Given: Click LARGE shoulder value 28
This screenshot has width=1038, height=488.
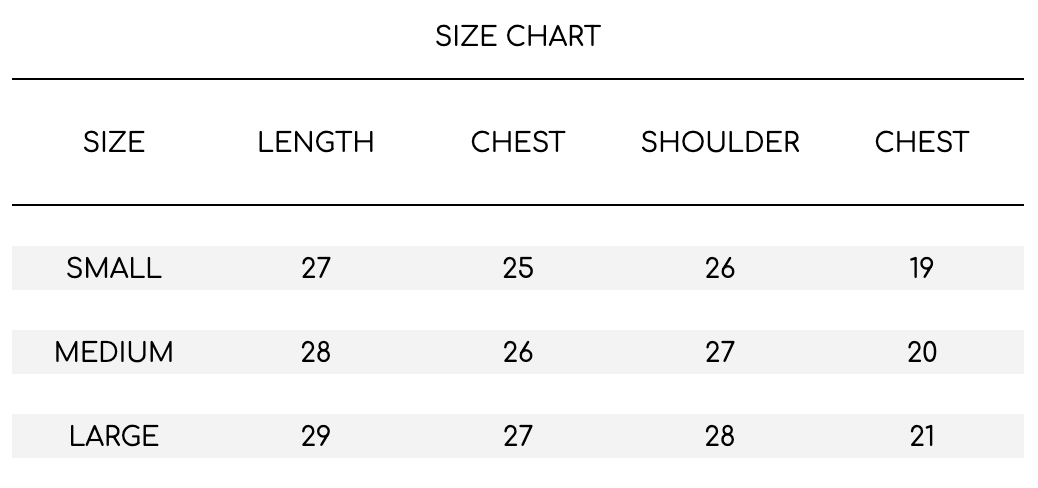Looking at the screenshot, I should pyautogui.click(x=720, y=436).
